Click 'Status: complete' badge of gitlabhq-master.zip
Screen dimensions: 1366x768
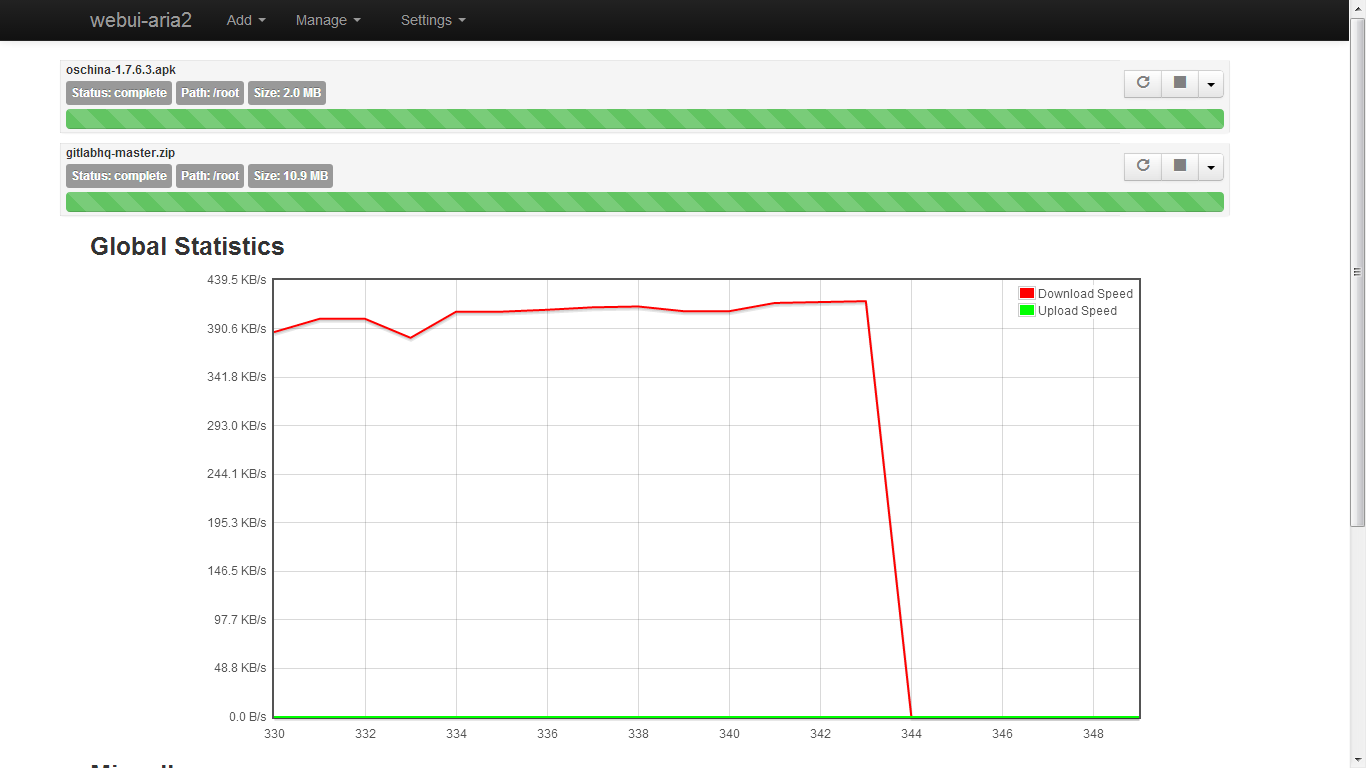coord(119,176)
